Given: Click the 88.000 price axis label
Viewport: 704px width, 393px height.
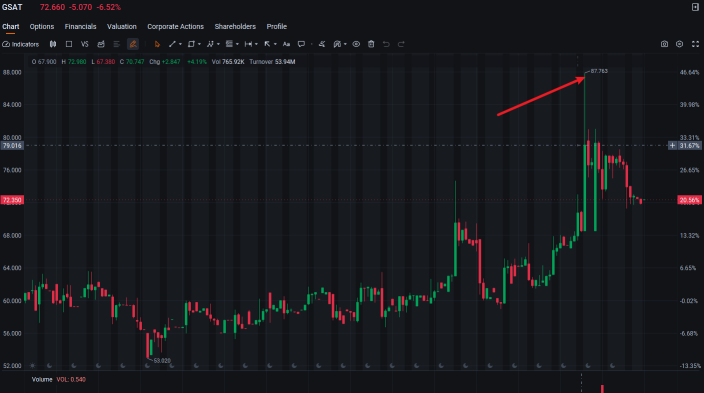Looking at the screenshot, I should pos(12,72).
